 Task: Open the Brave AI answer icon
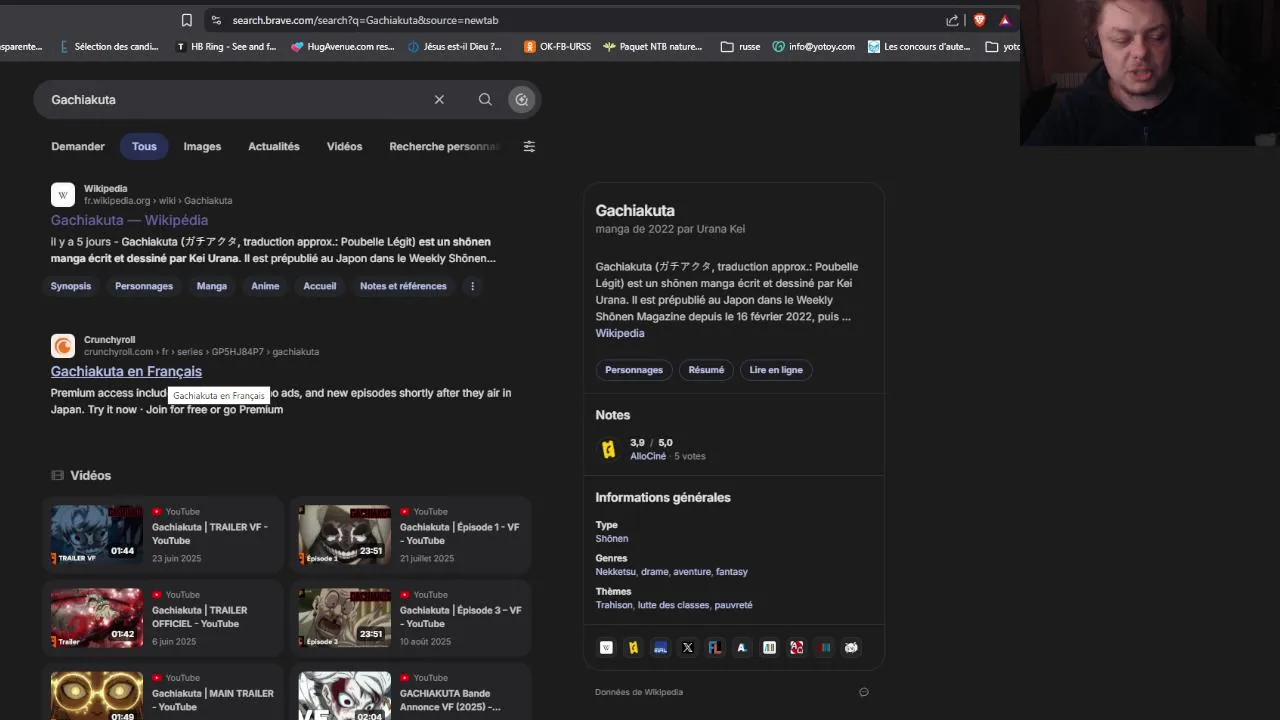coord(522,99)
